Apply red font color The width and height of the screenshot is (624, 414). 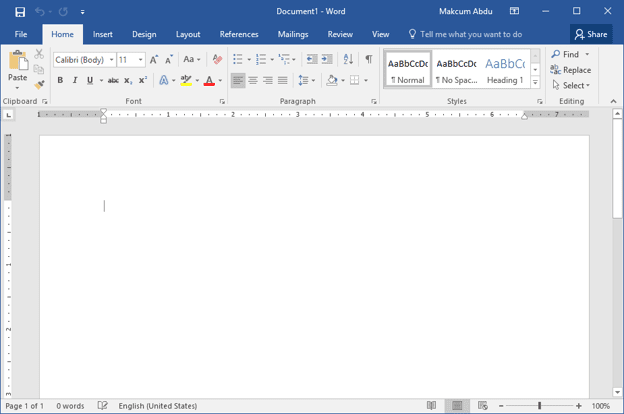tap(209, 80)
